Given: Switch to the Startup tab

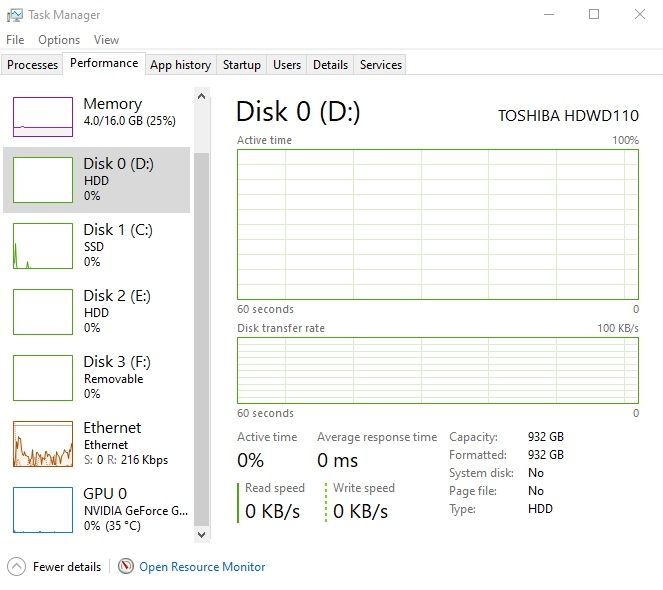Looking at the screenshot, I should coord(242,65).
